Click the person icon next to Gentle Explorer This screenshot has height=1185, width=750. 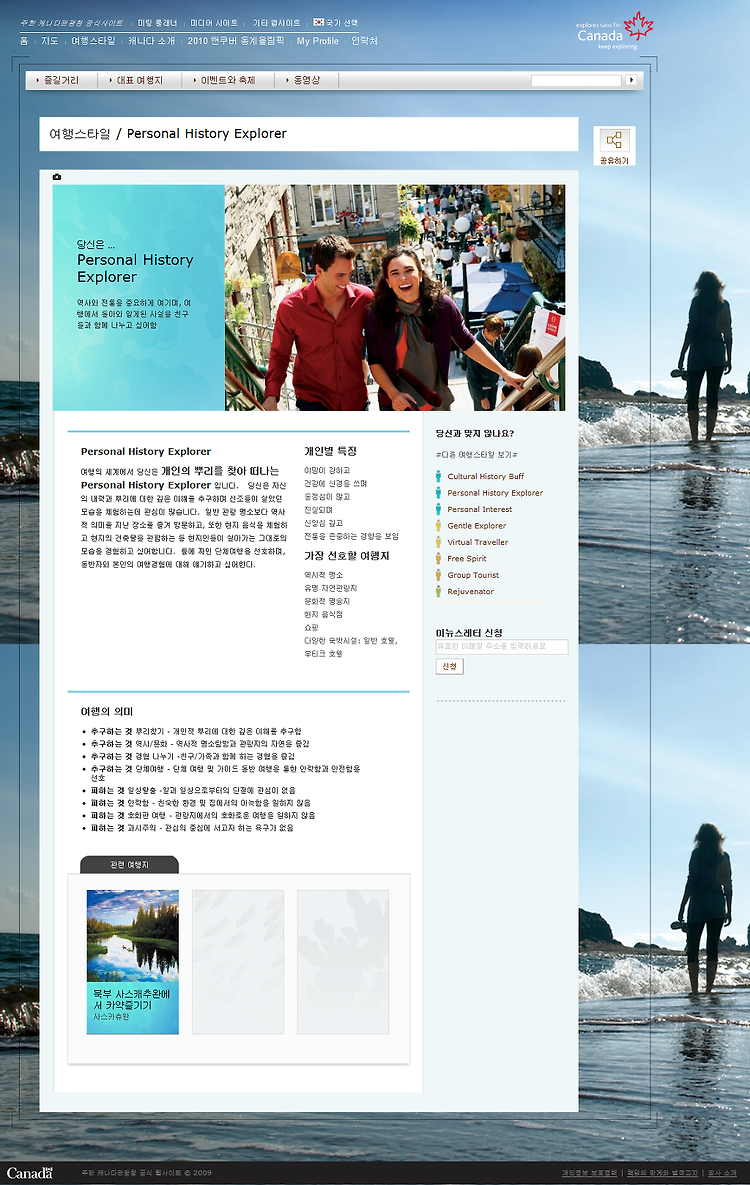[x=439, y=526]
